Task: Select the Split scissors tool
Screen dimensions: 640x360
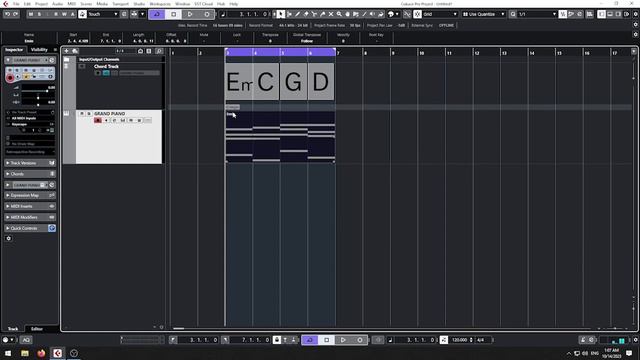Action: [x=314, y=14]
